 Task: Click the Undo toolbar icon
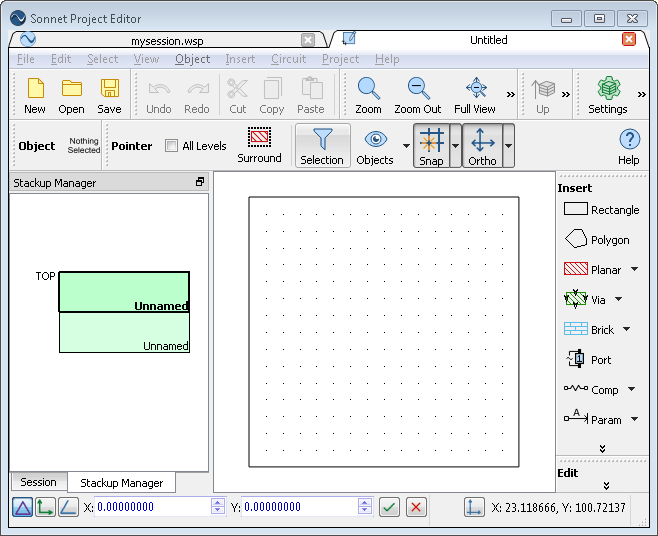pos(159,96)
